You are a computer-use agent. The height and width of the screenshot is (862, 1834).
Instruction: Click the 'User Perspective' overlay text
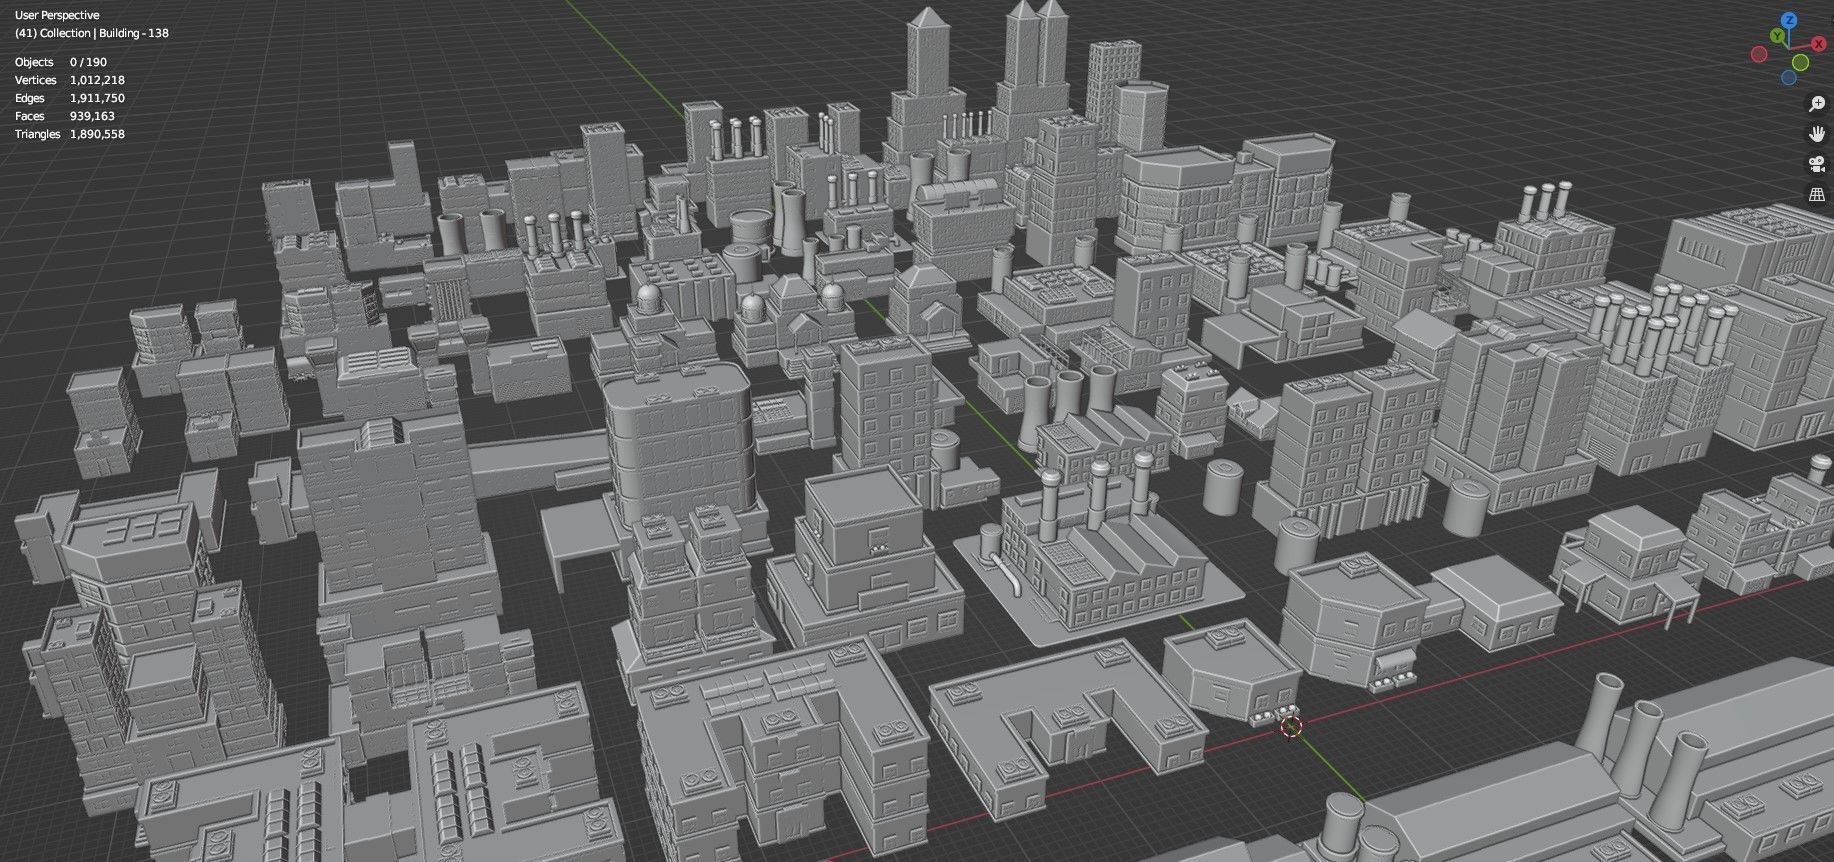tap(57, 15)
